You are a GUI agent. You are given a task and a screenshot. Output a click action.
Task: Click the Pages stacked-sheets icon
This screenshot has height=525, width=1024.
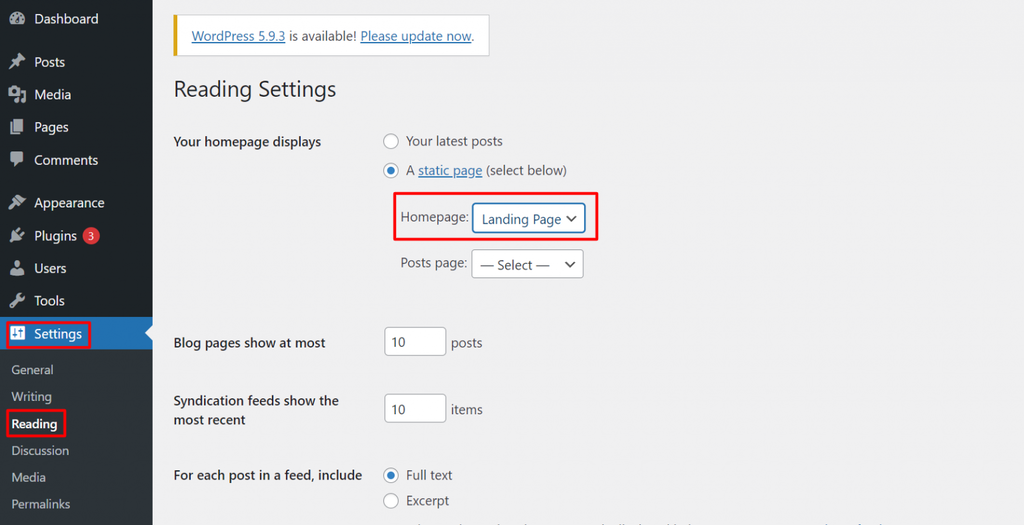pos(17,127)
